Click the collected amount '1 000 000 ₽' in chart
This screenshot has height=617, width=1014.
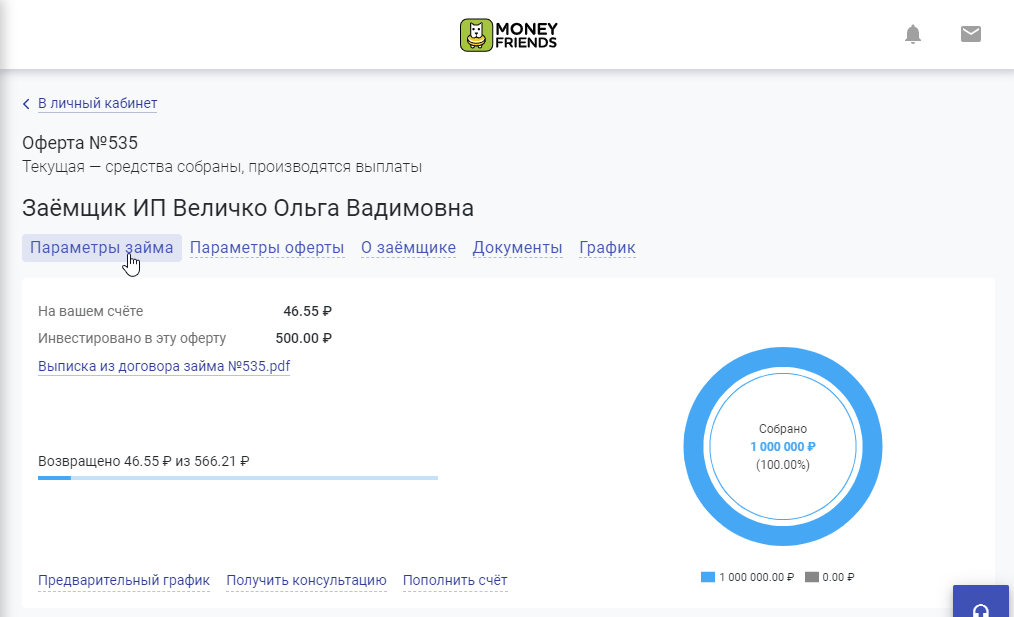pos(783,447)
